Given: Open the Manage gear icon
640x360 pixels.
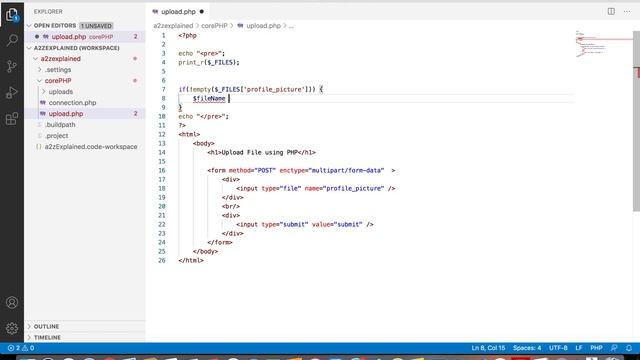Looking at the screenshot, I should tap(12, 328).
